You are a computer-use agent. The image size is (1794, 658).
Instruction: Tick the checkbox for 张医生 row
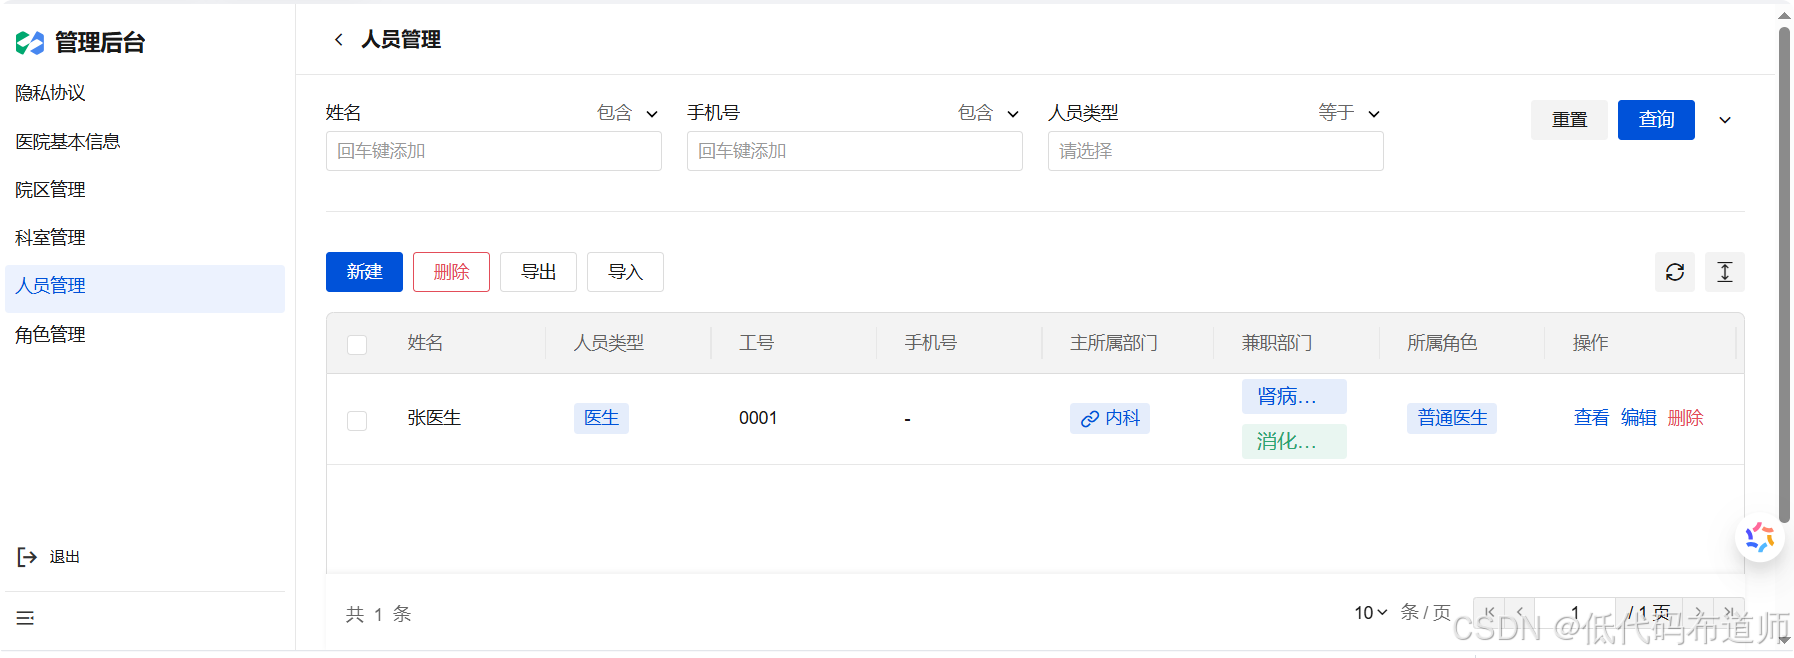point(357,420)
